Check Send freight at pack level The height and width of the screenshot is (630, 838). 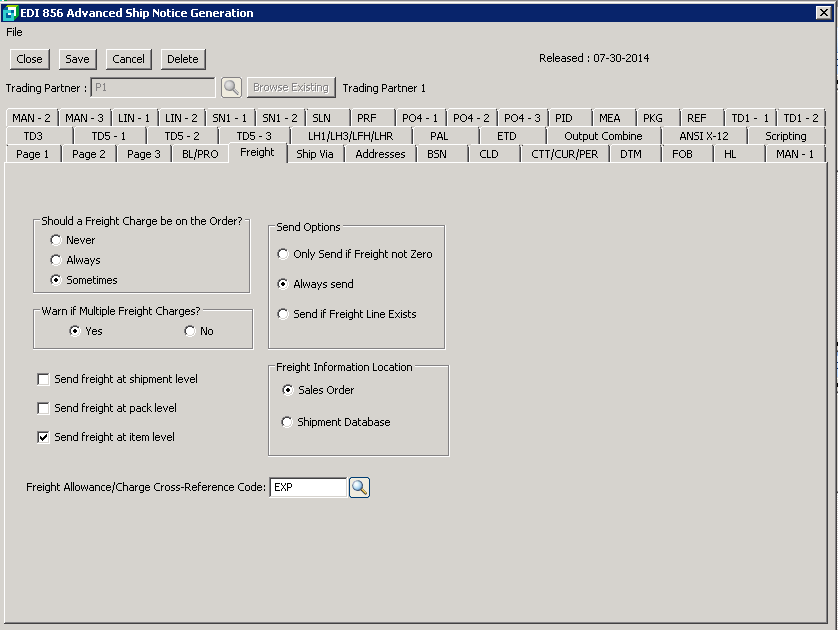click(x=43, y=408)
